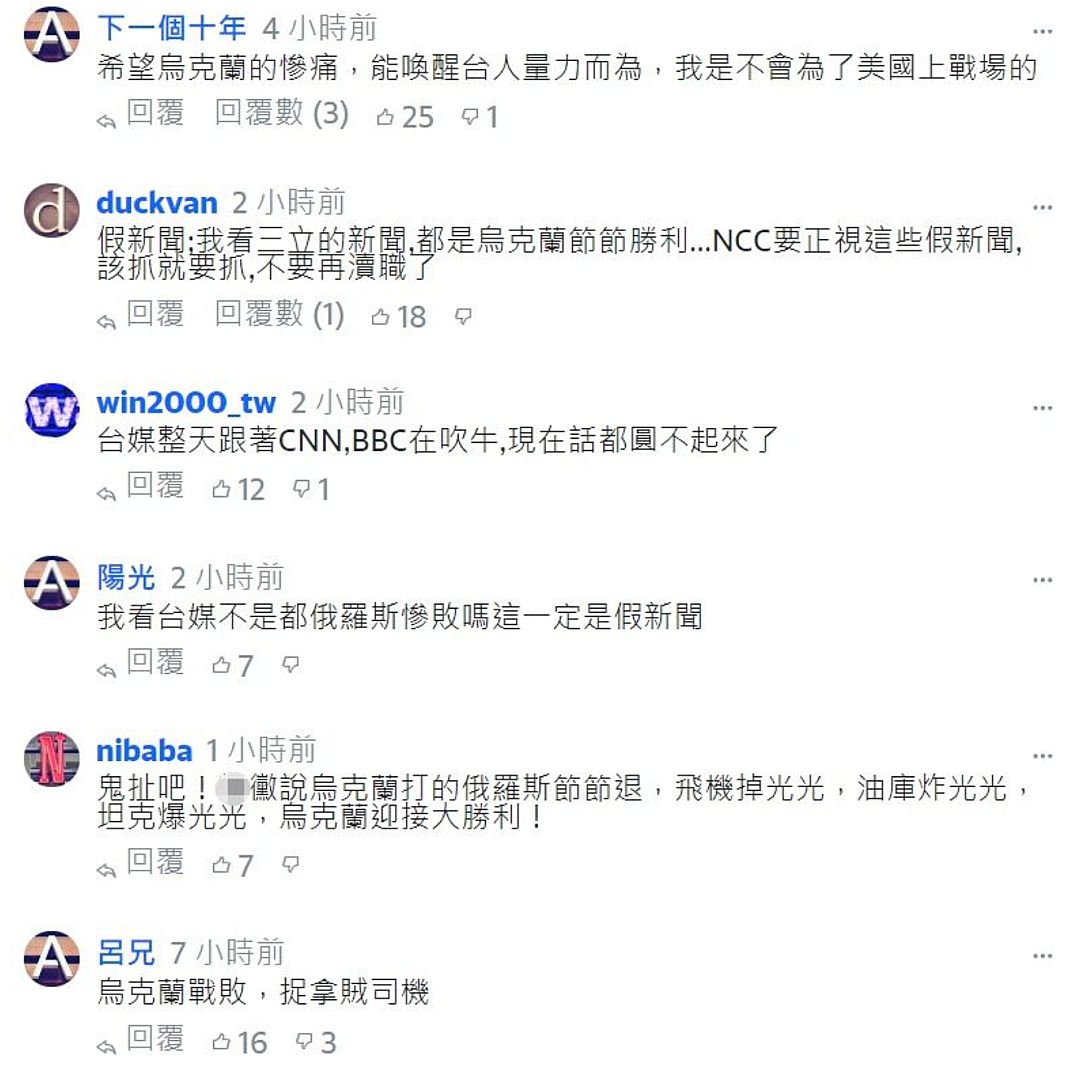Viewport: 1080px width, 1075px height.
Task: Open the duckvan username profile link
Action: 157,202
